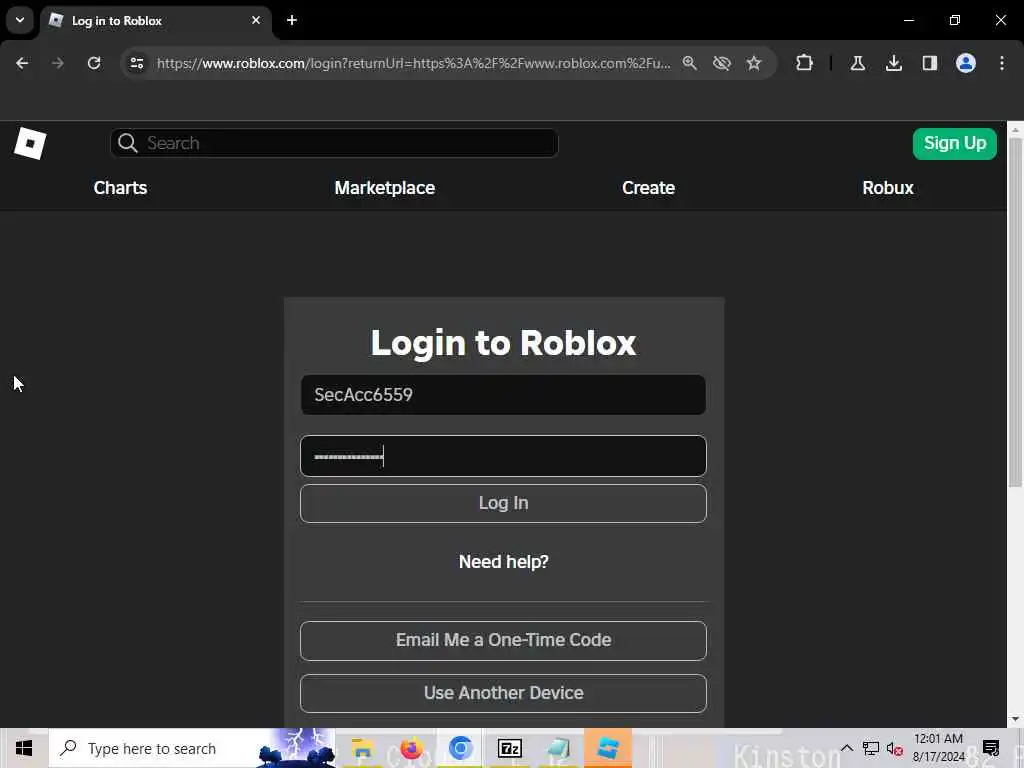Open site information icon in address bar

coord(136,63)
